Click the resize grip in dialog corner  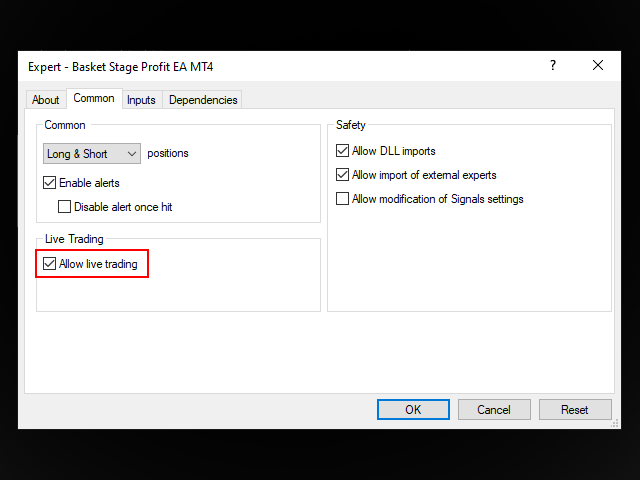[x=616, y=425]
